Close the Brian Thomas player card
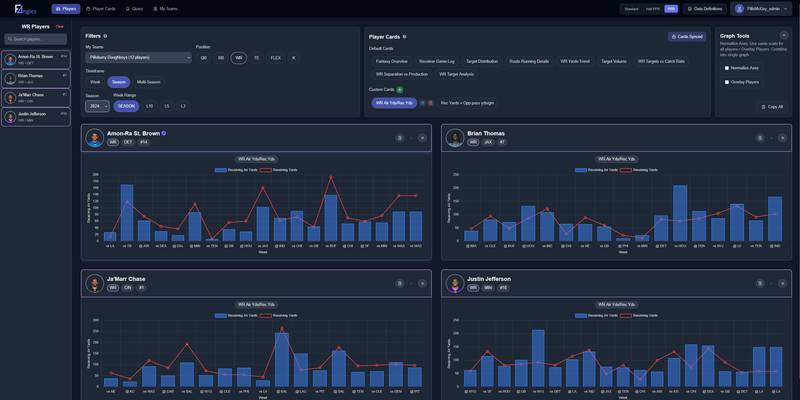The width and height of the screenshot is (800, 400). (x=782, y=138)
